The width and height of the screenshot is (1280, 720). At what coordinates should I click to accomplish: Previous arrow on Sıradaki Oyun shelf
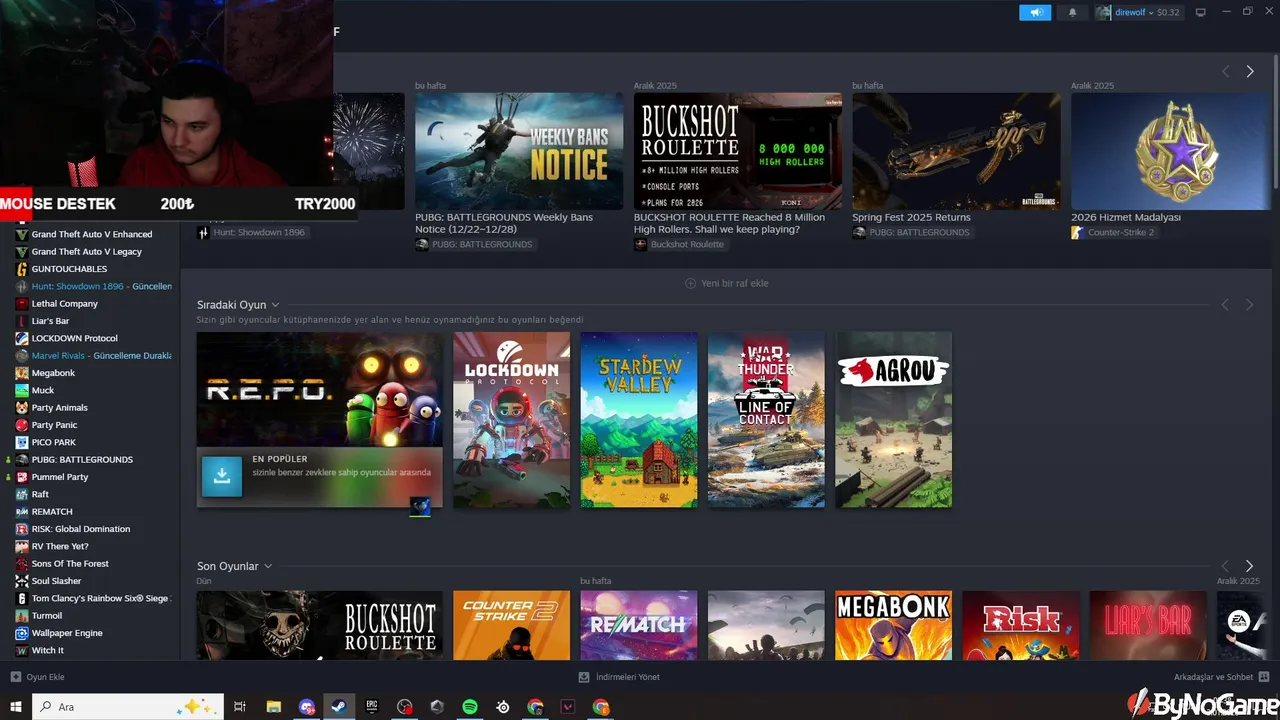pyautogui.click(x=1225, y=305)
